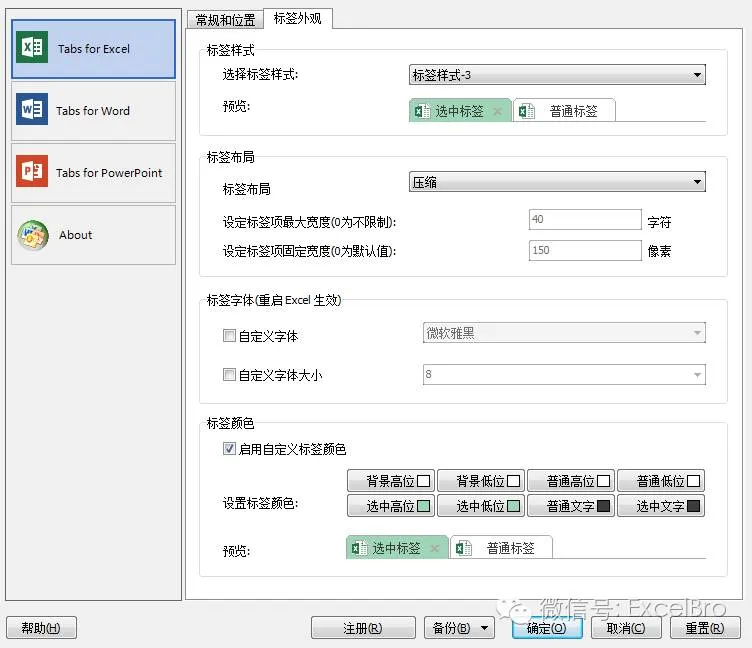Open the 选择标签样式 dropdown

point(557,75)
